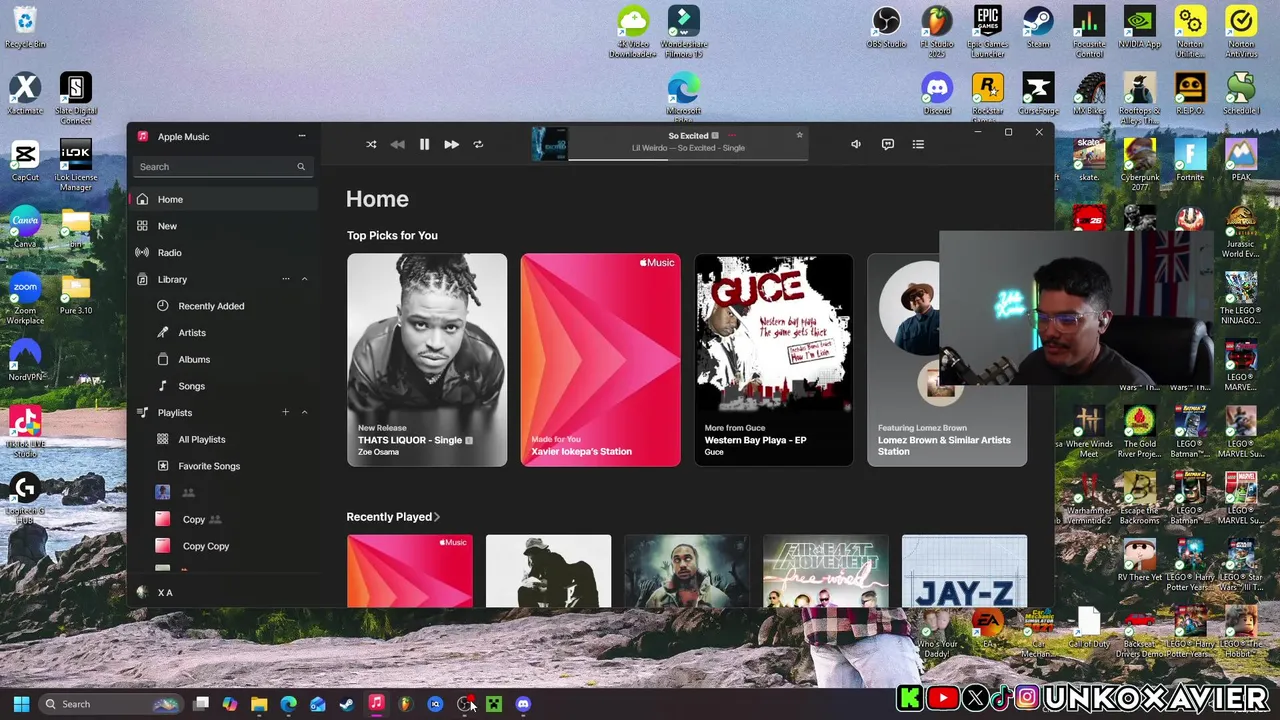Viewport: 1280px width, 720px height.
Task: Open NVIDIA App desktop shortcut
Action: click(1139, 27)
